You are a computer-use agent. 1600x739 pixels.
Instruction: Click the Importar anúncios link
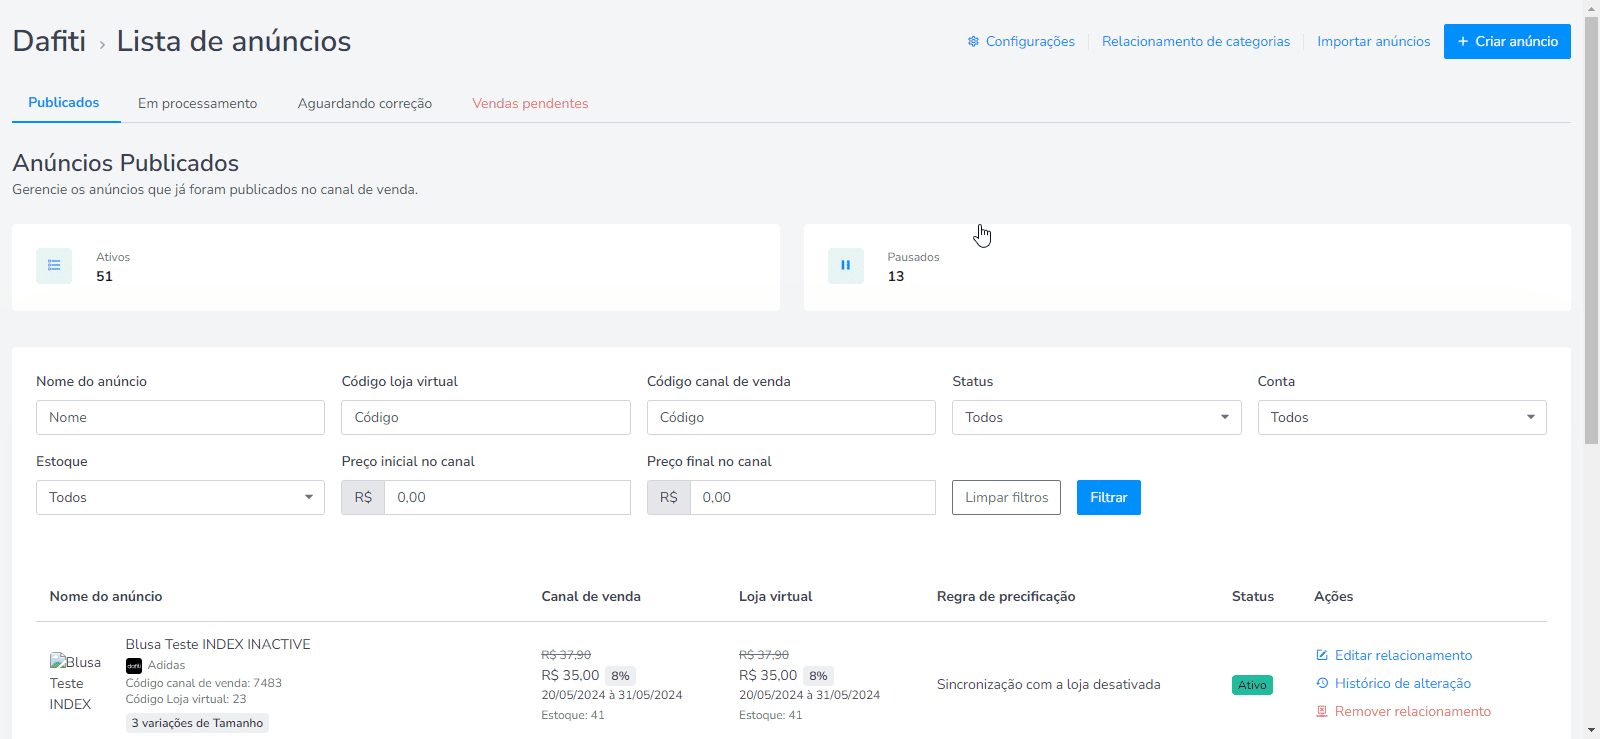pyautogui.click(x=1373, y=42)
